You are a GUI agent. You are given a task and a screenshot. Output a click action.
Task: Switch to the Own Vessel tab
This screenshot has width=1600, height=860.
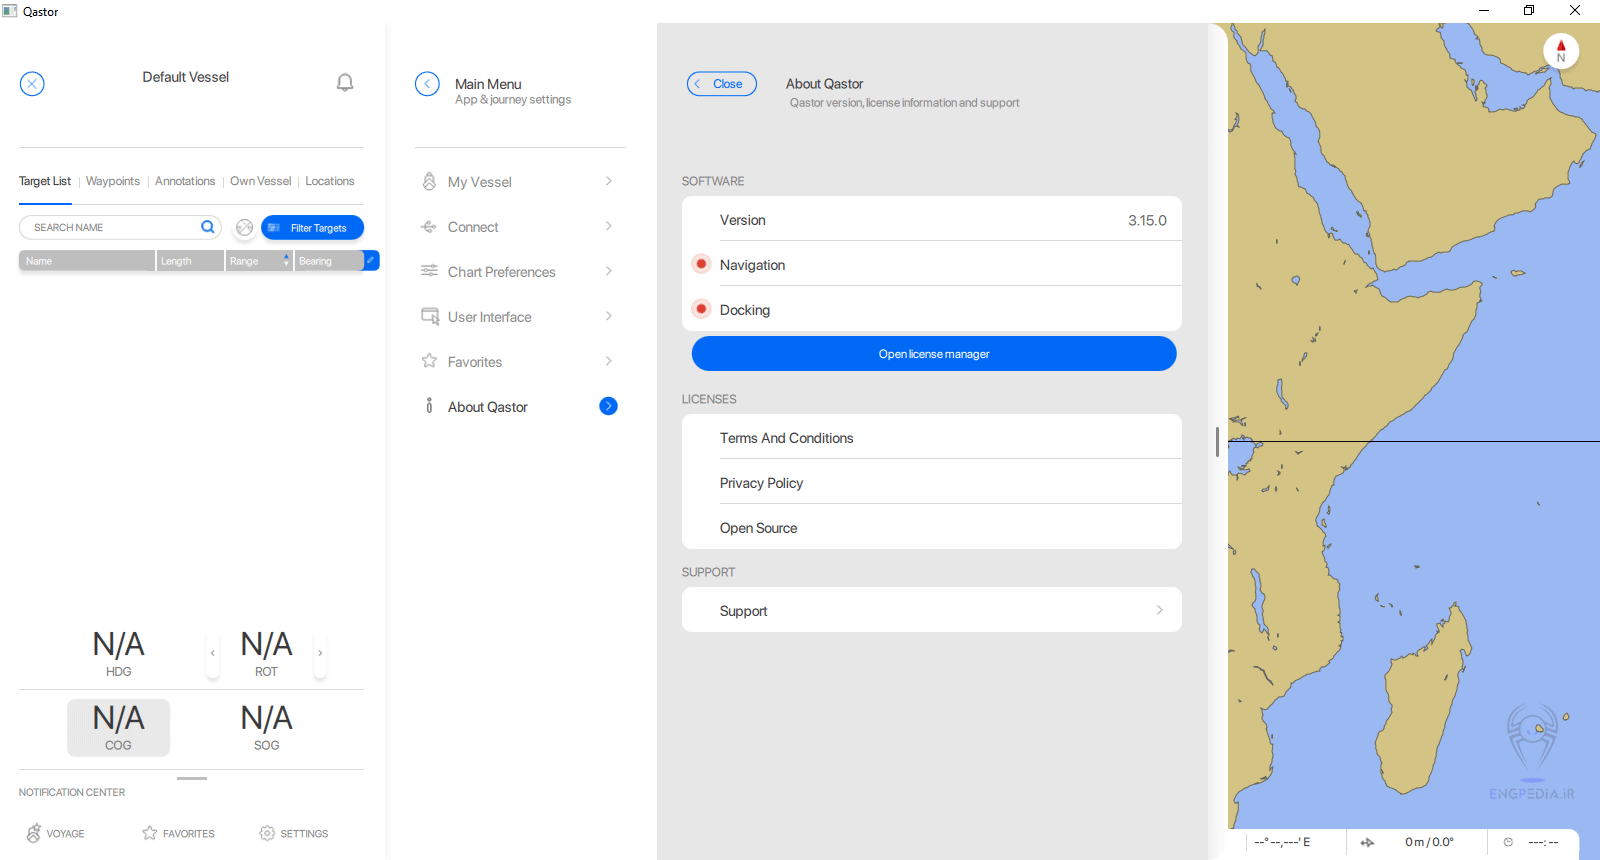coord(261,181)
